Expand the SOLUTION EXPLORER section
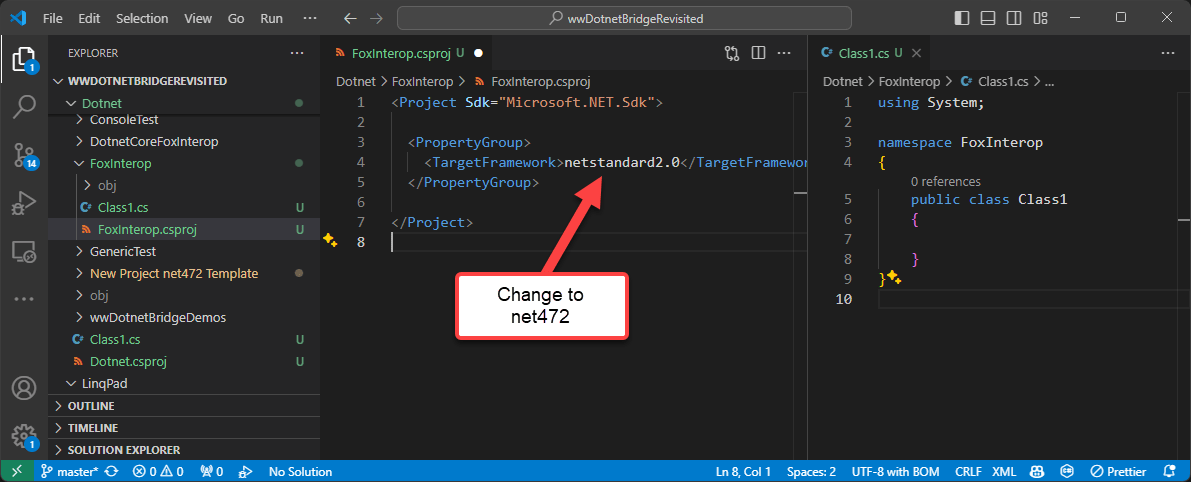 110,450
